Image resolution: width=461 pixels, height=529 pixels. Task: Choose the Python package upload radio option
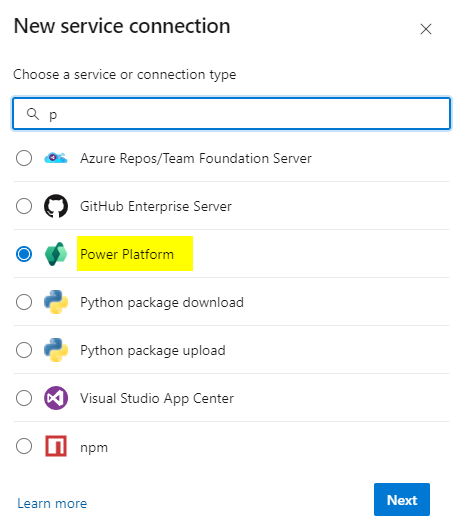click(24, 350)
